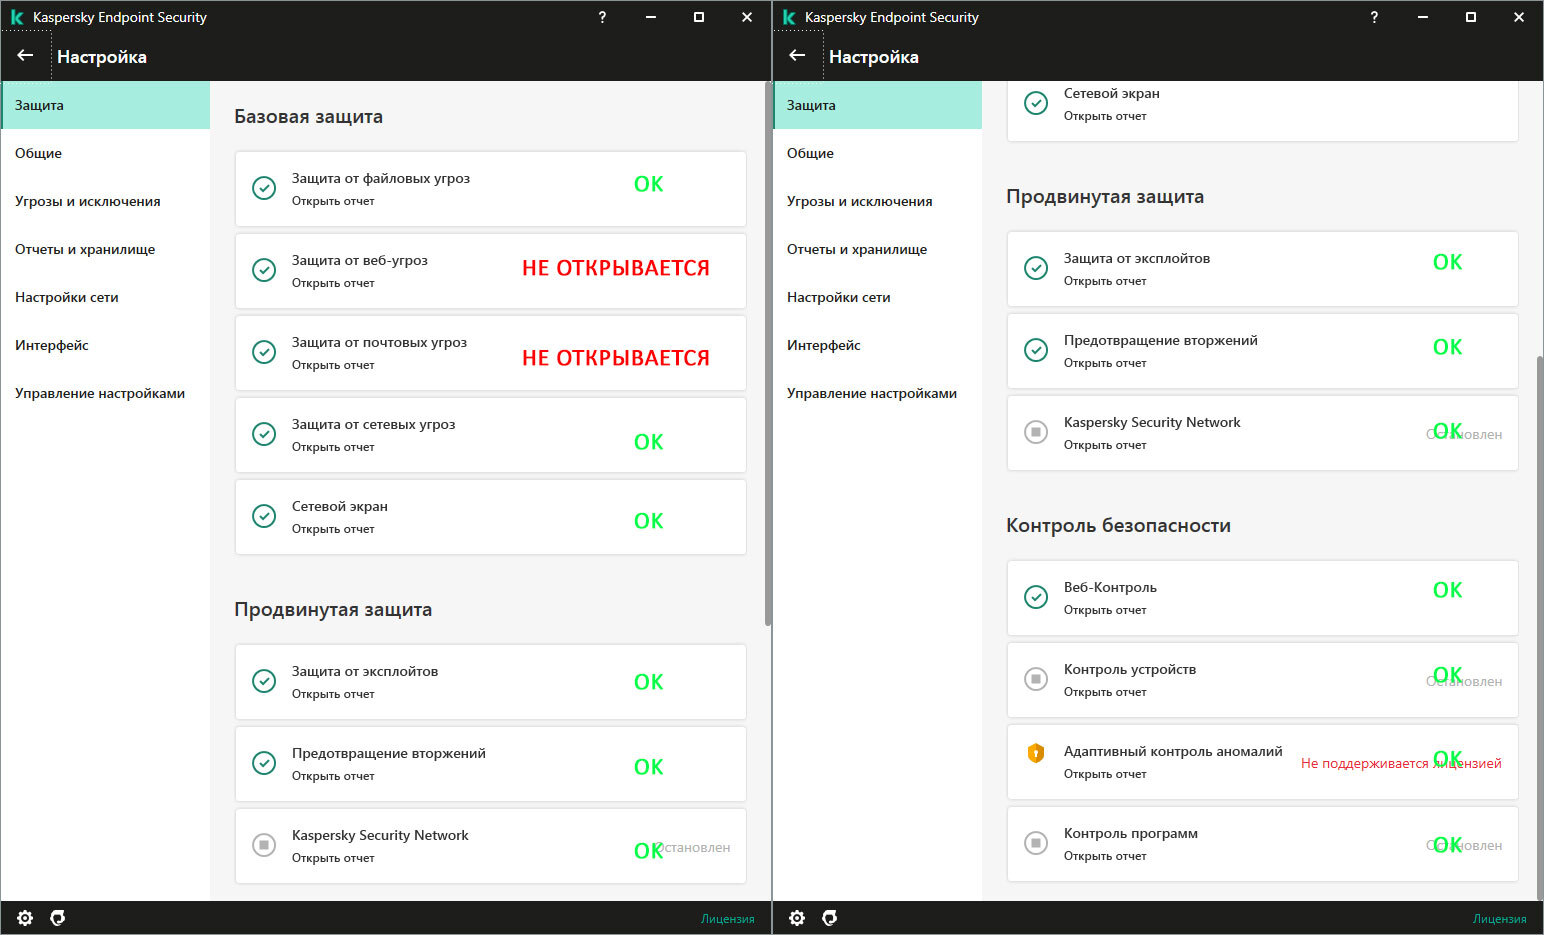The image size is (1544, 935).
Task: Open Настройки сети in left sidebar
Action: tap(106, 297)
